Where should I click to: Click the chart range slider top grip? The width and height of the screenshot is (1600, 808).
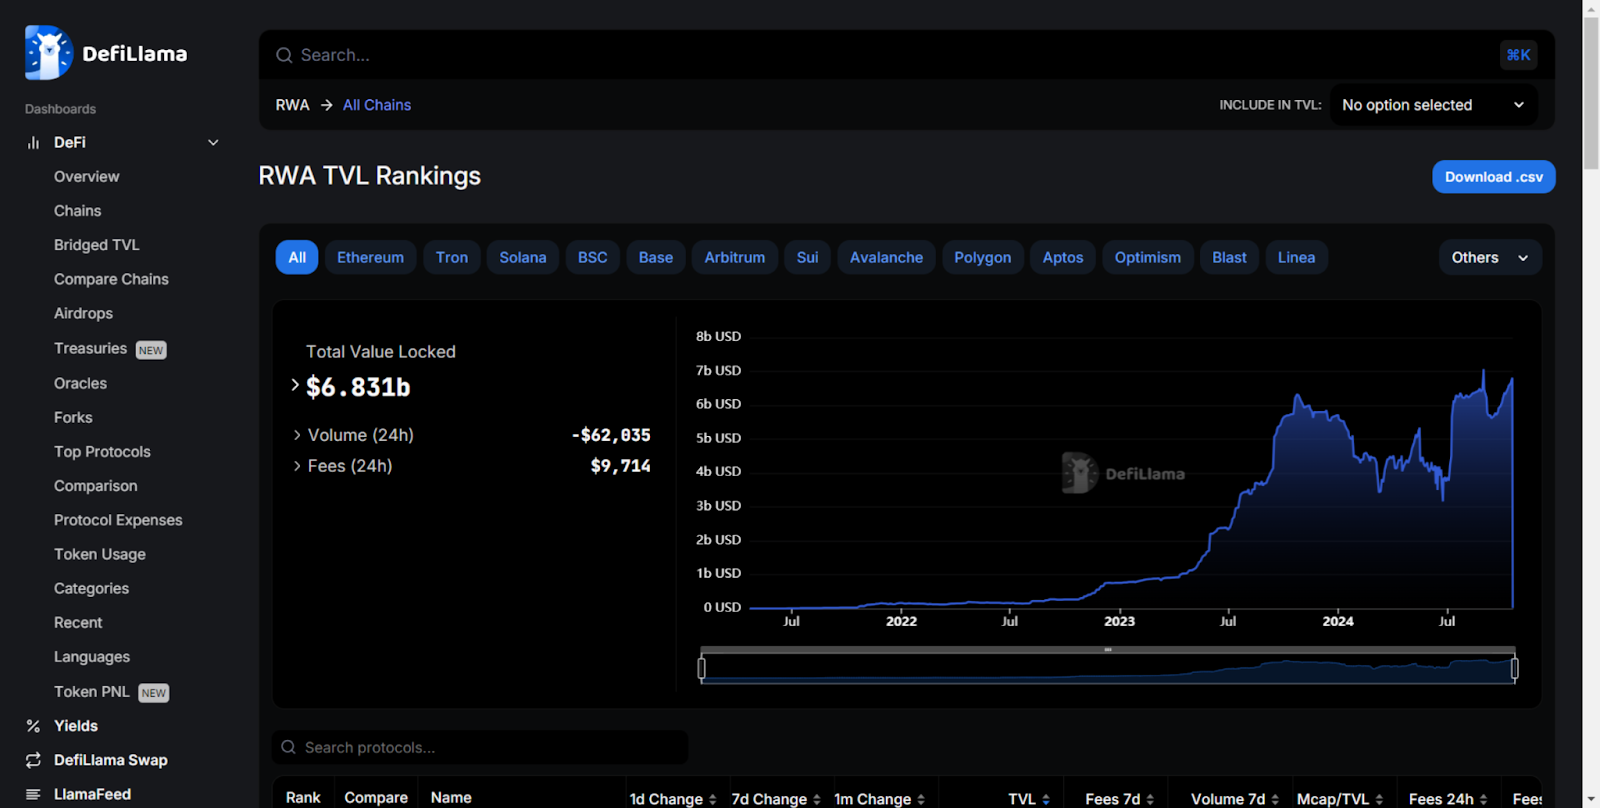point(1108,650)
